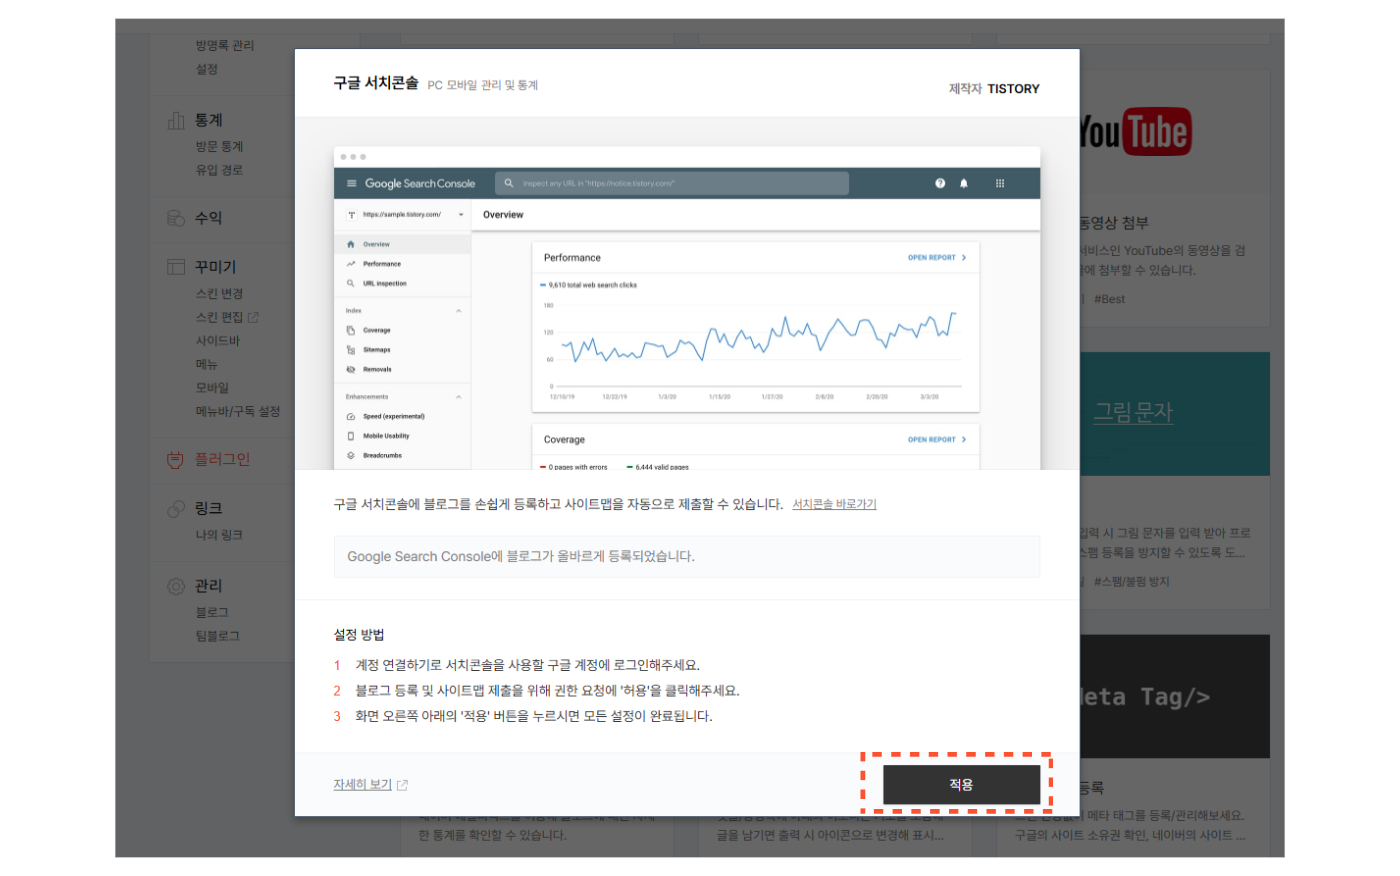Screen dimensions: 1400x876
Task: Select Overview in the Search Console sidebar
Action: [x=402, y=244]
